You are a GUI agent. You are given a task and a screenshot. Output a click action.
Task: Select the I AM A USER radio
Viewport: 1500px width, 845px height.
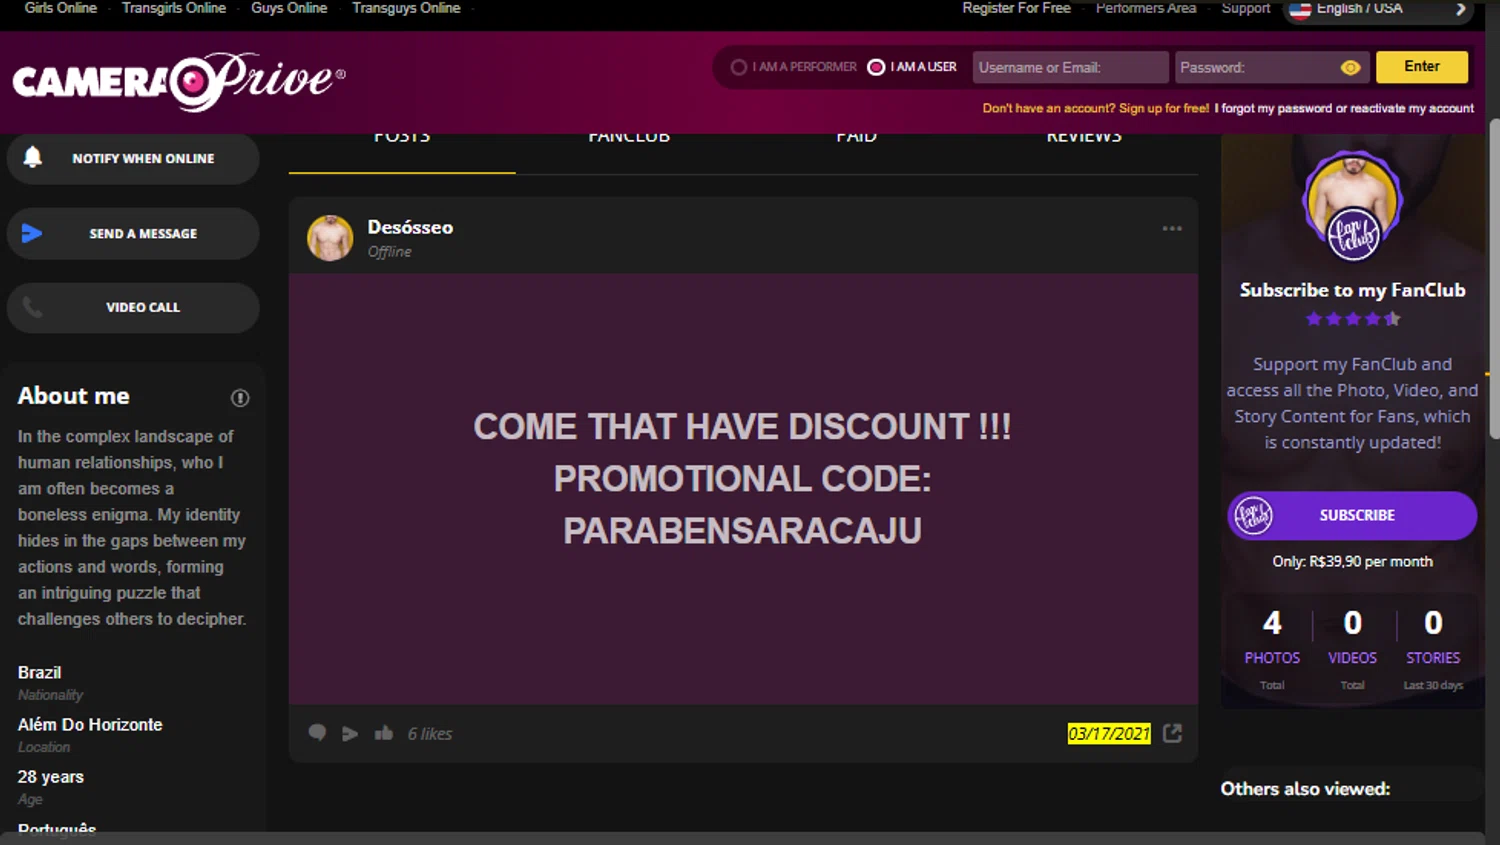876,67
